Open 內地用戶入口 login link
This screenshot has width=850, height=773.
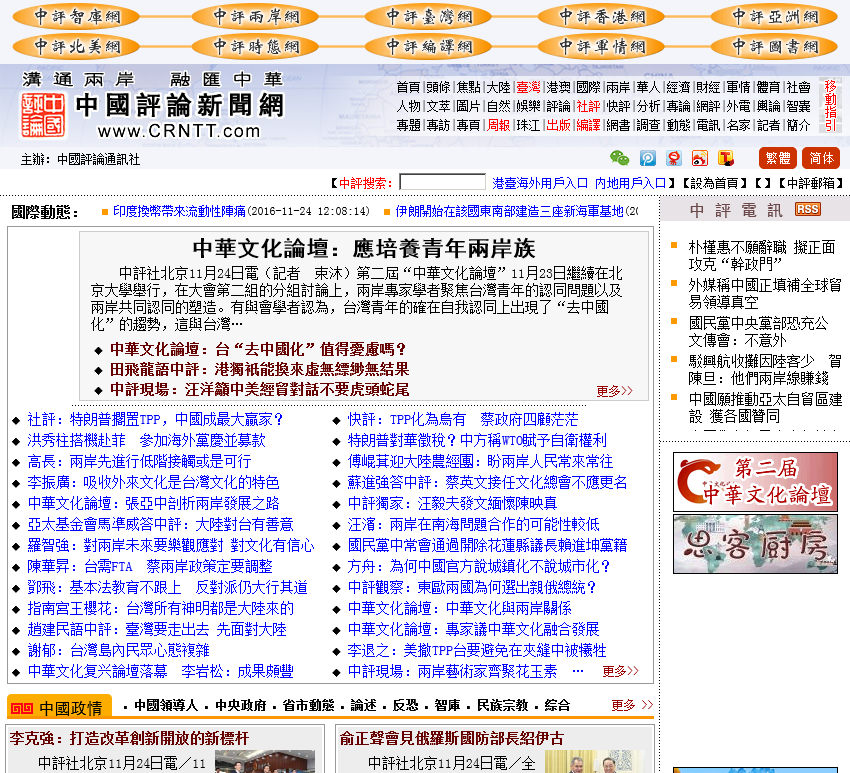click(x=630, y=183)
